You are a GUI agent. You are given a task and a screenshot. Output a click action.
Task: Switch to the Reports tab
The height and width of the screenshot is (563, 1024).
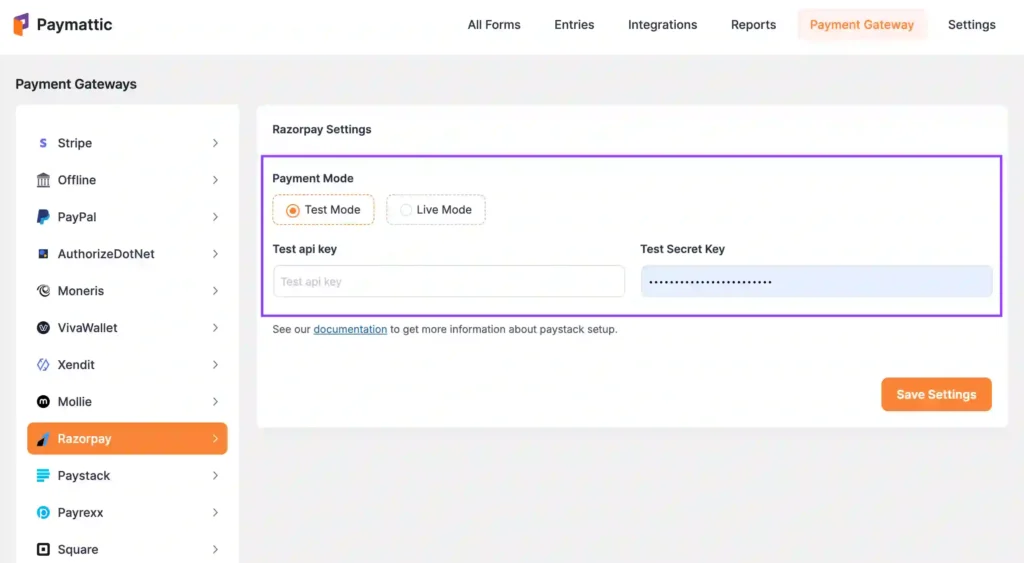pyautogui.click(x=753, y=25)
